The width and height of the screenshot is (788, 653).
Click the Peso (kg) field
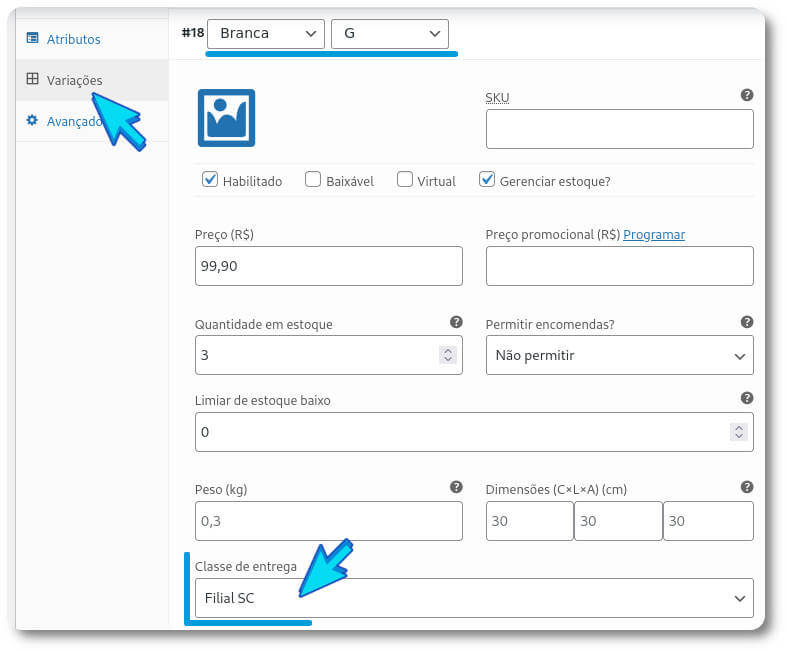point(329,521)
